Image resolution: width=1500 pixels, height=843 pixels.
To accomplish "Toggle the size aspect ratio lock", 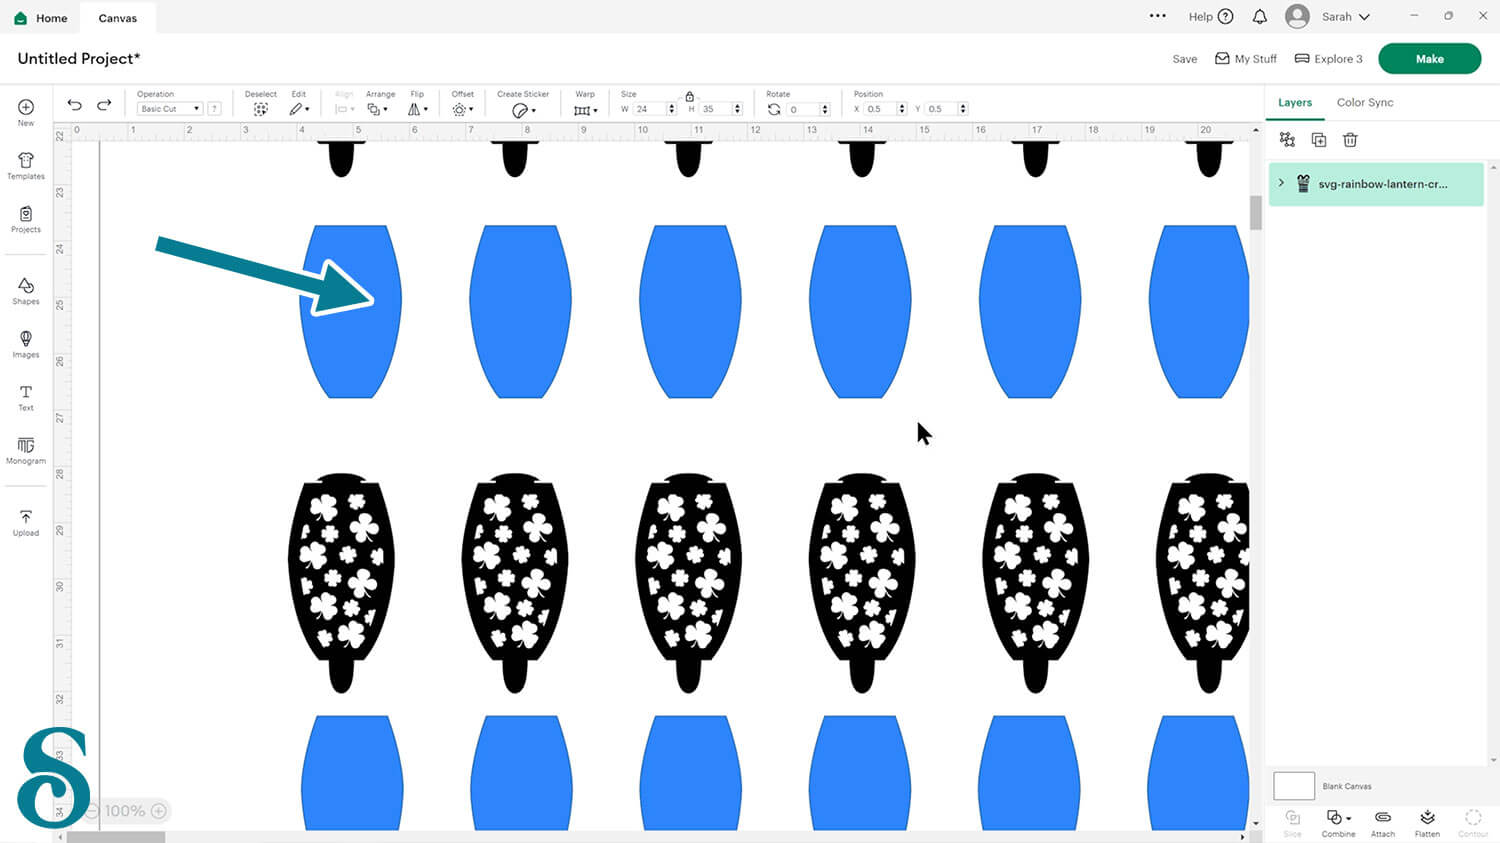I will coord(689,96).
